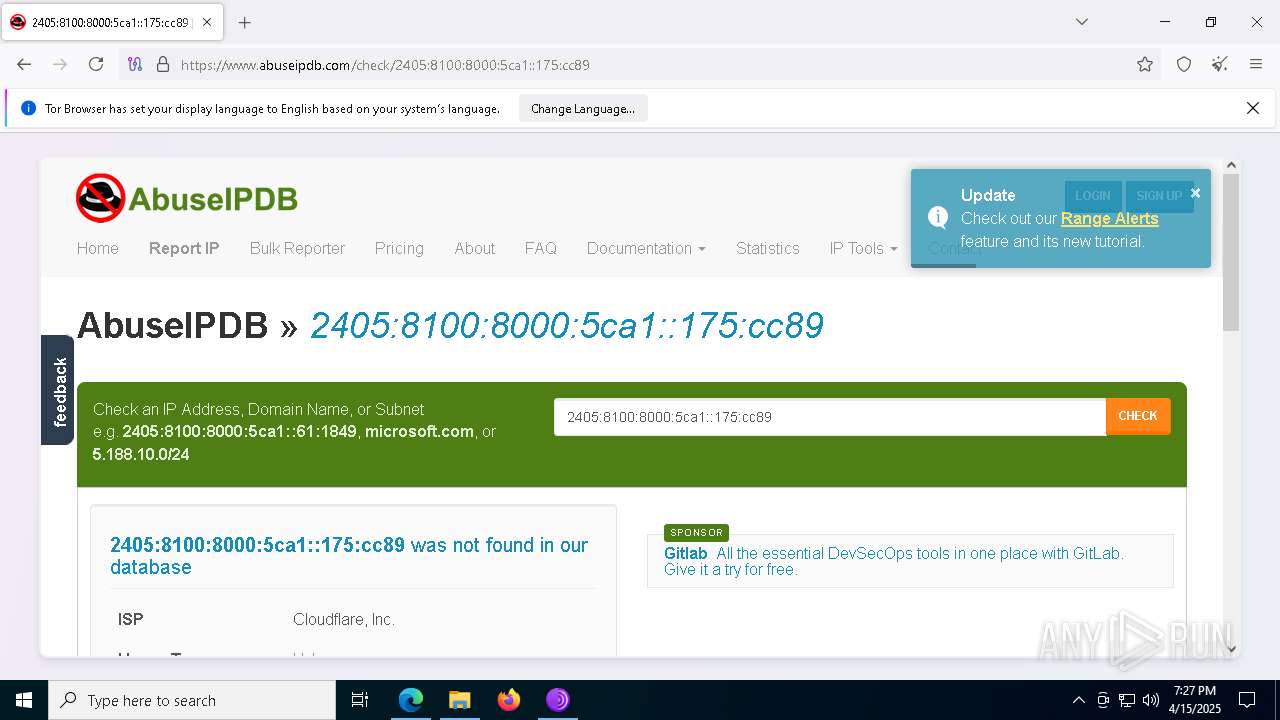Viewport: 1280px width, 720px height.
Task: Click the Update info icon
Action: click(938, 217)
